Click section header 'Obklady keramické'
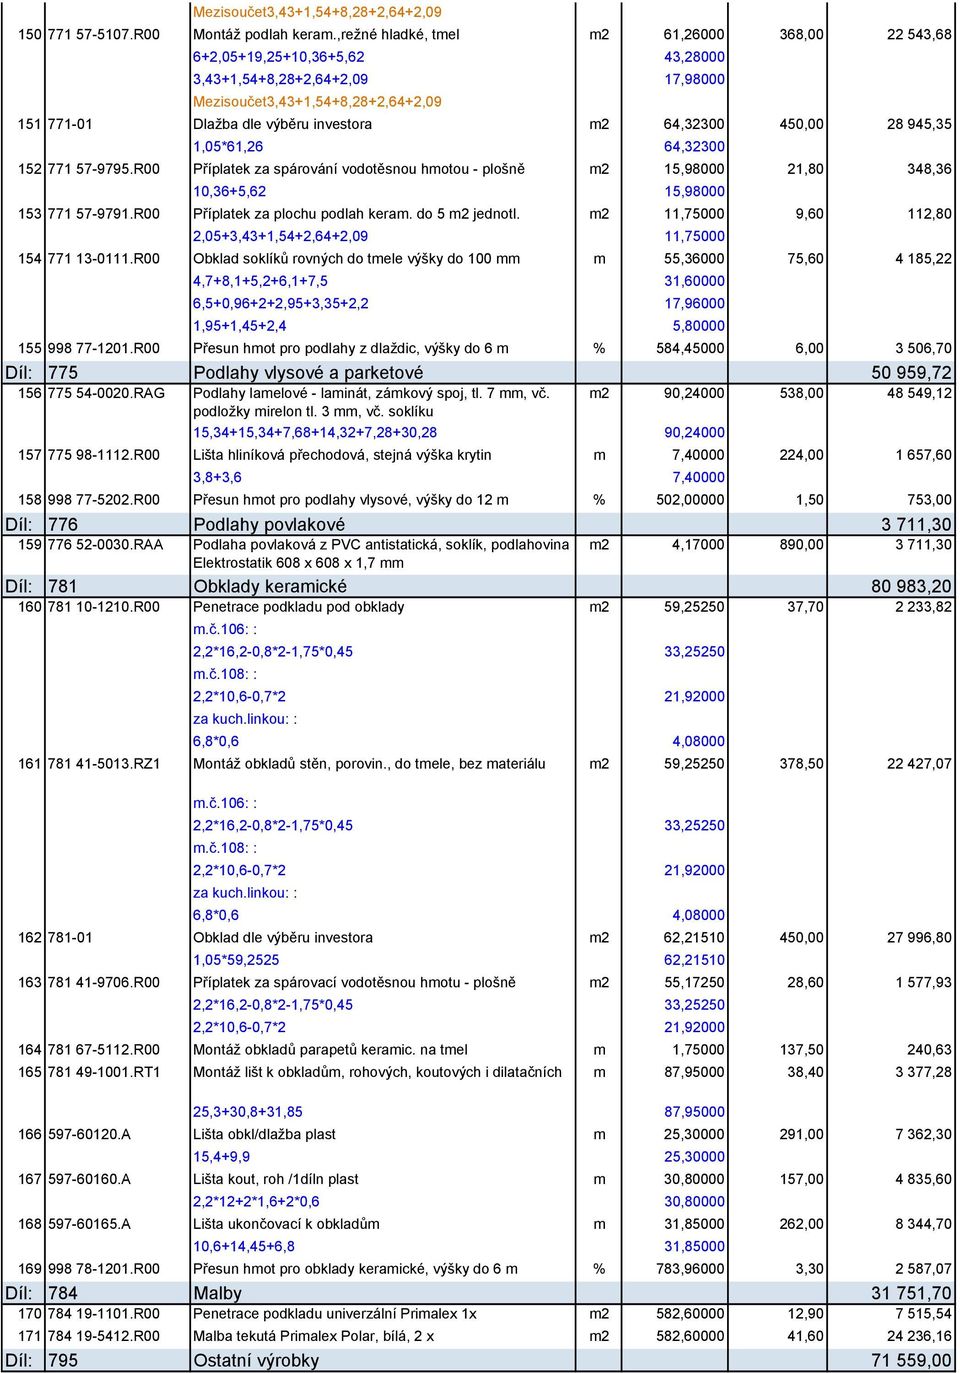The height and width of the screenshot is (1373, 960). click(270, 586)
